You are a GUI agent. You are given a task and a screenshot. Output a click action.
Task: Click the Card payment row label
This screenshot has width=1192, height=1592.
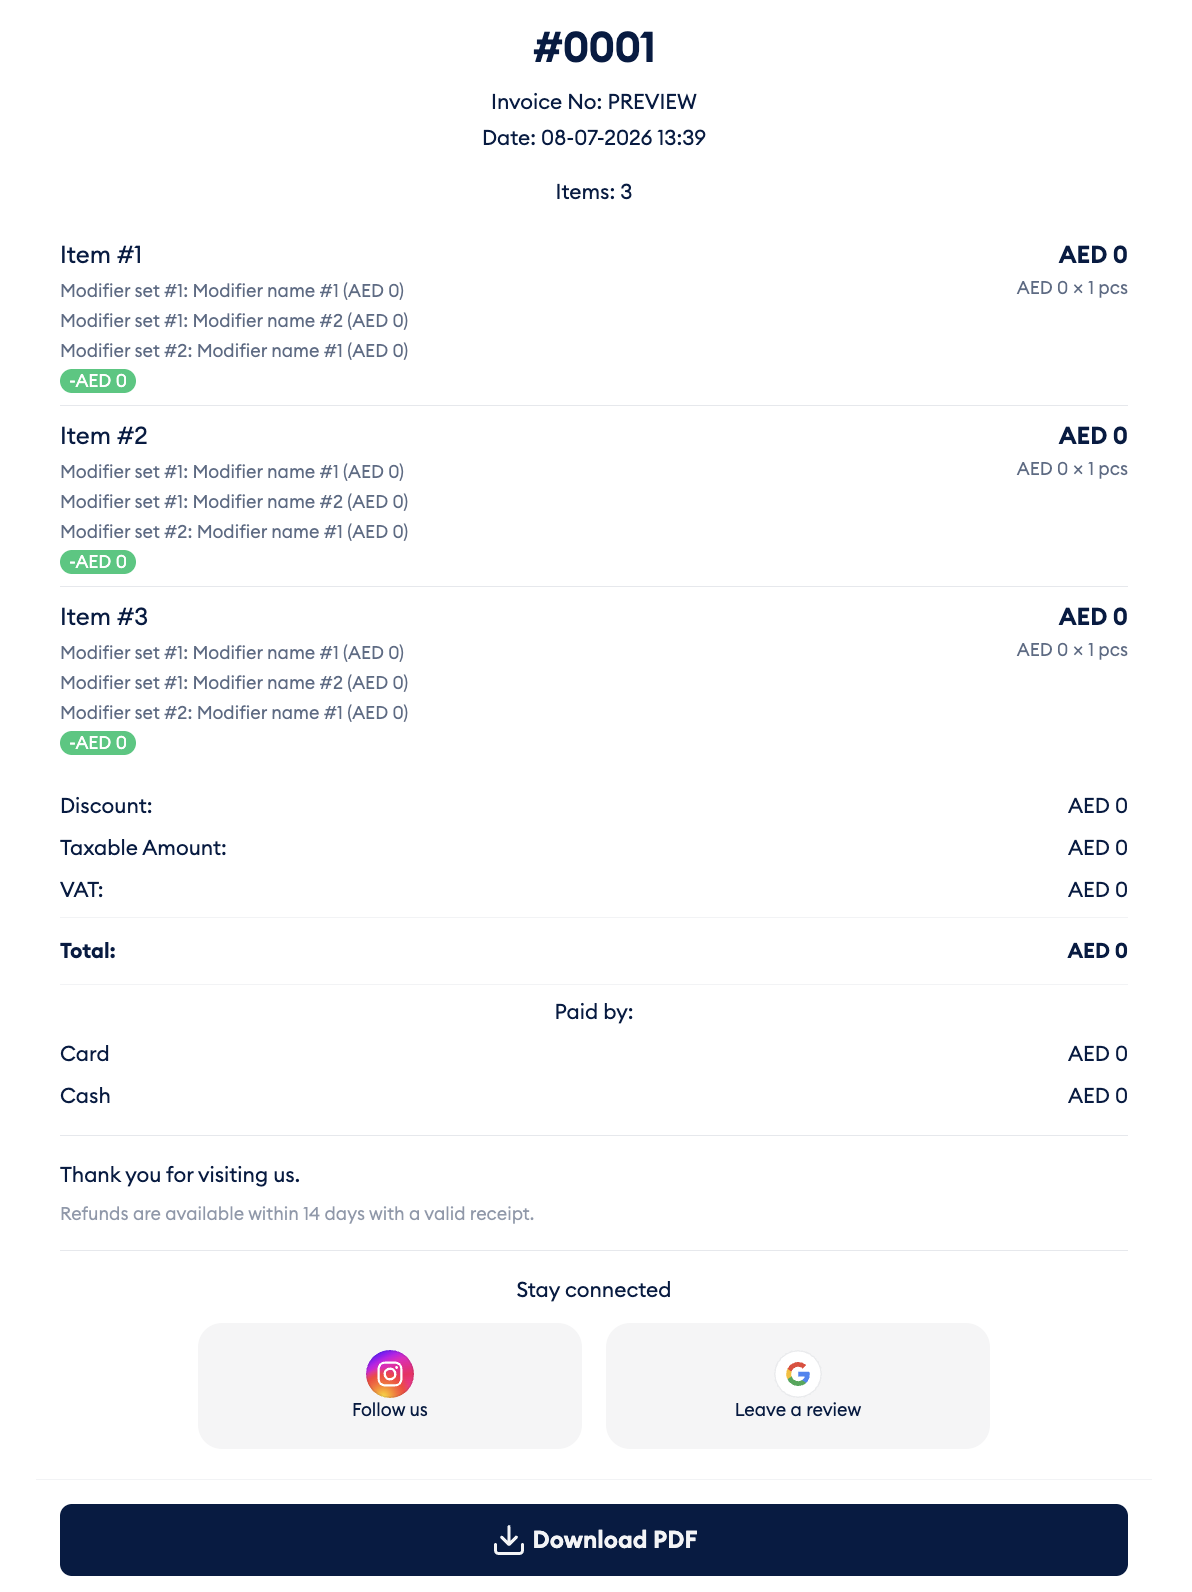85,1054
